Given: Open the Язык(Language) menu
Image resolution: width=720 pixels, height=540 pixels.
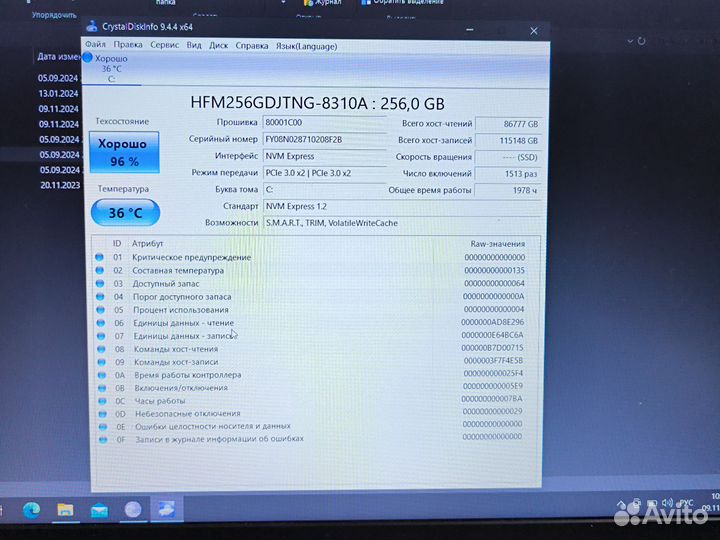Looking at the screenshot, I should (306, 46).
